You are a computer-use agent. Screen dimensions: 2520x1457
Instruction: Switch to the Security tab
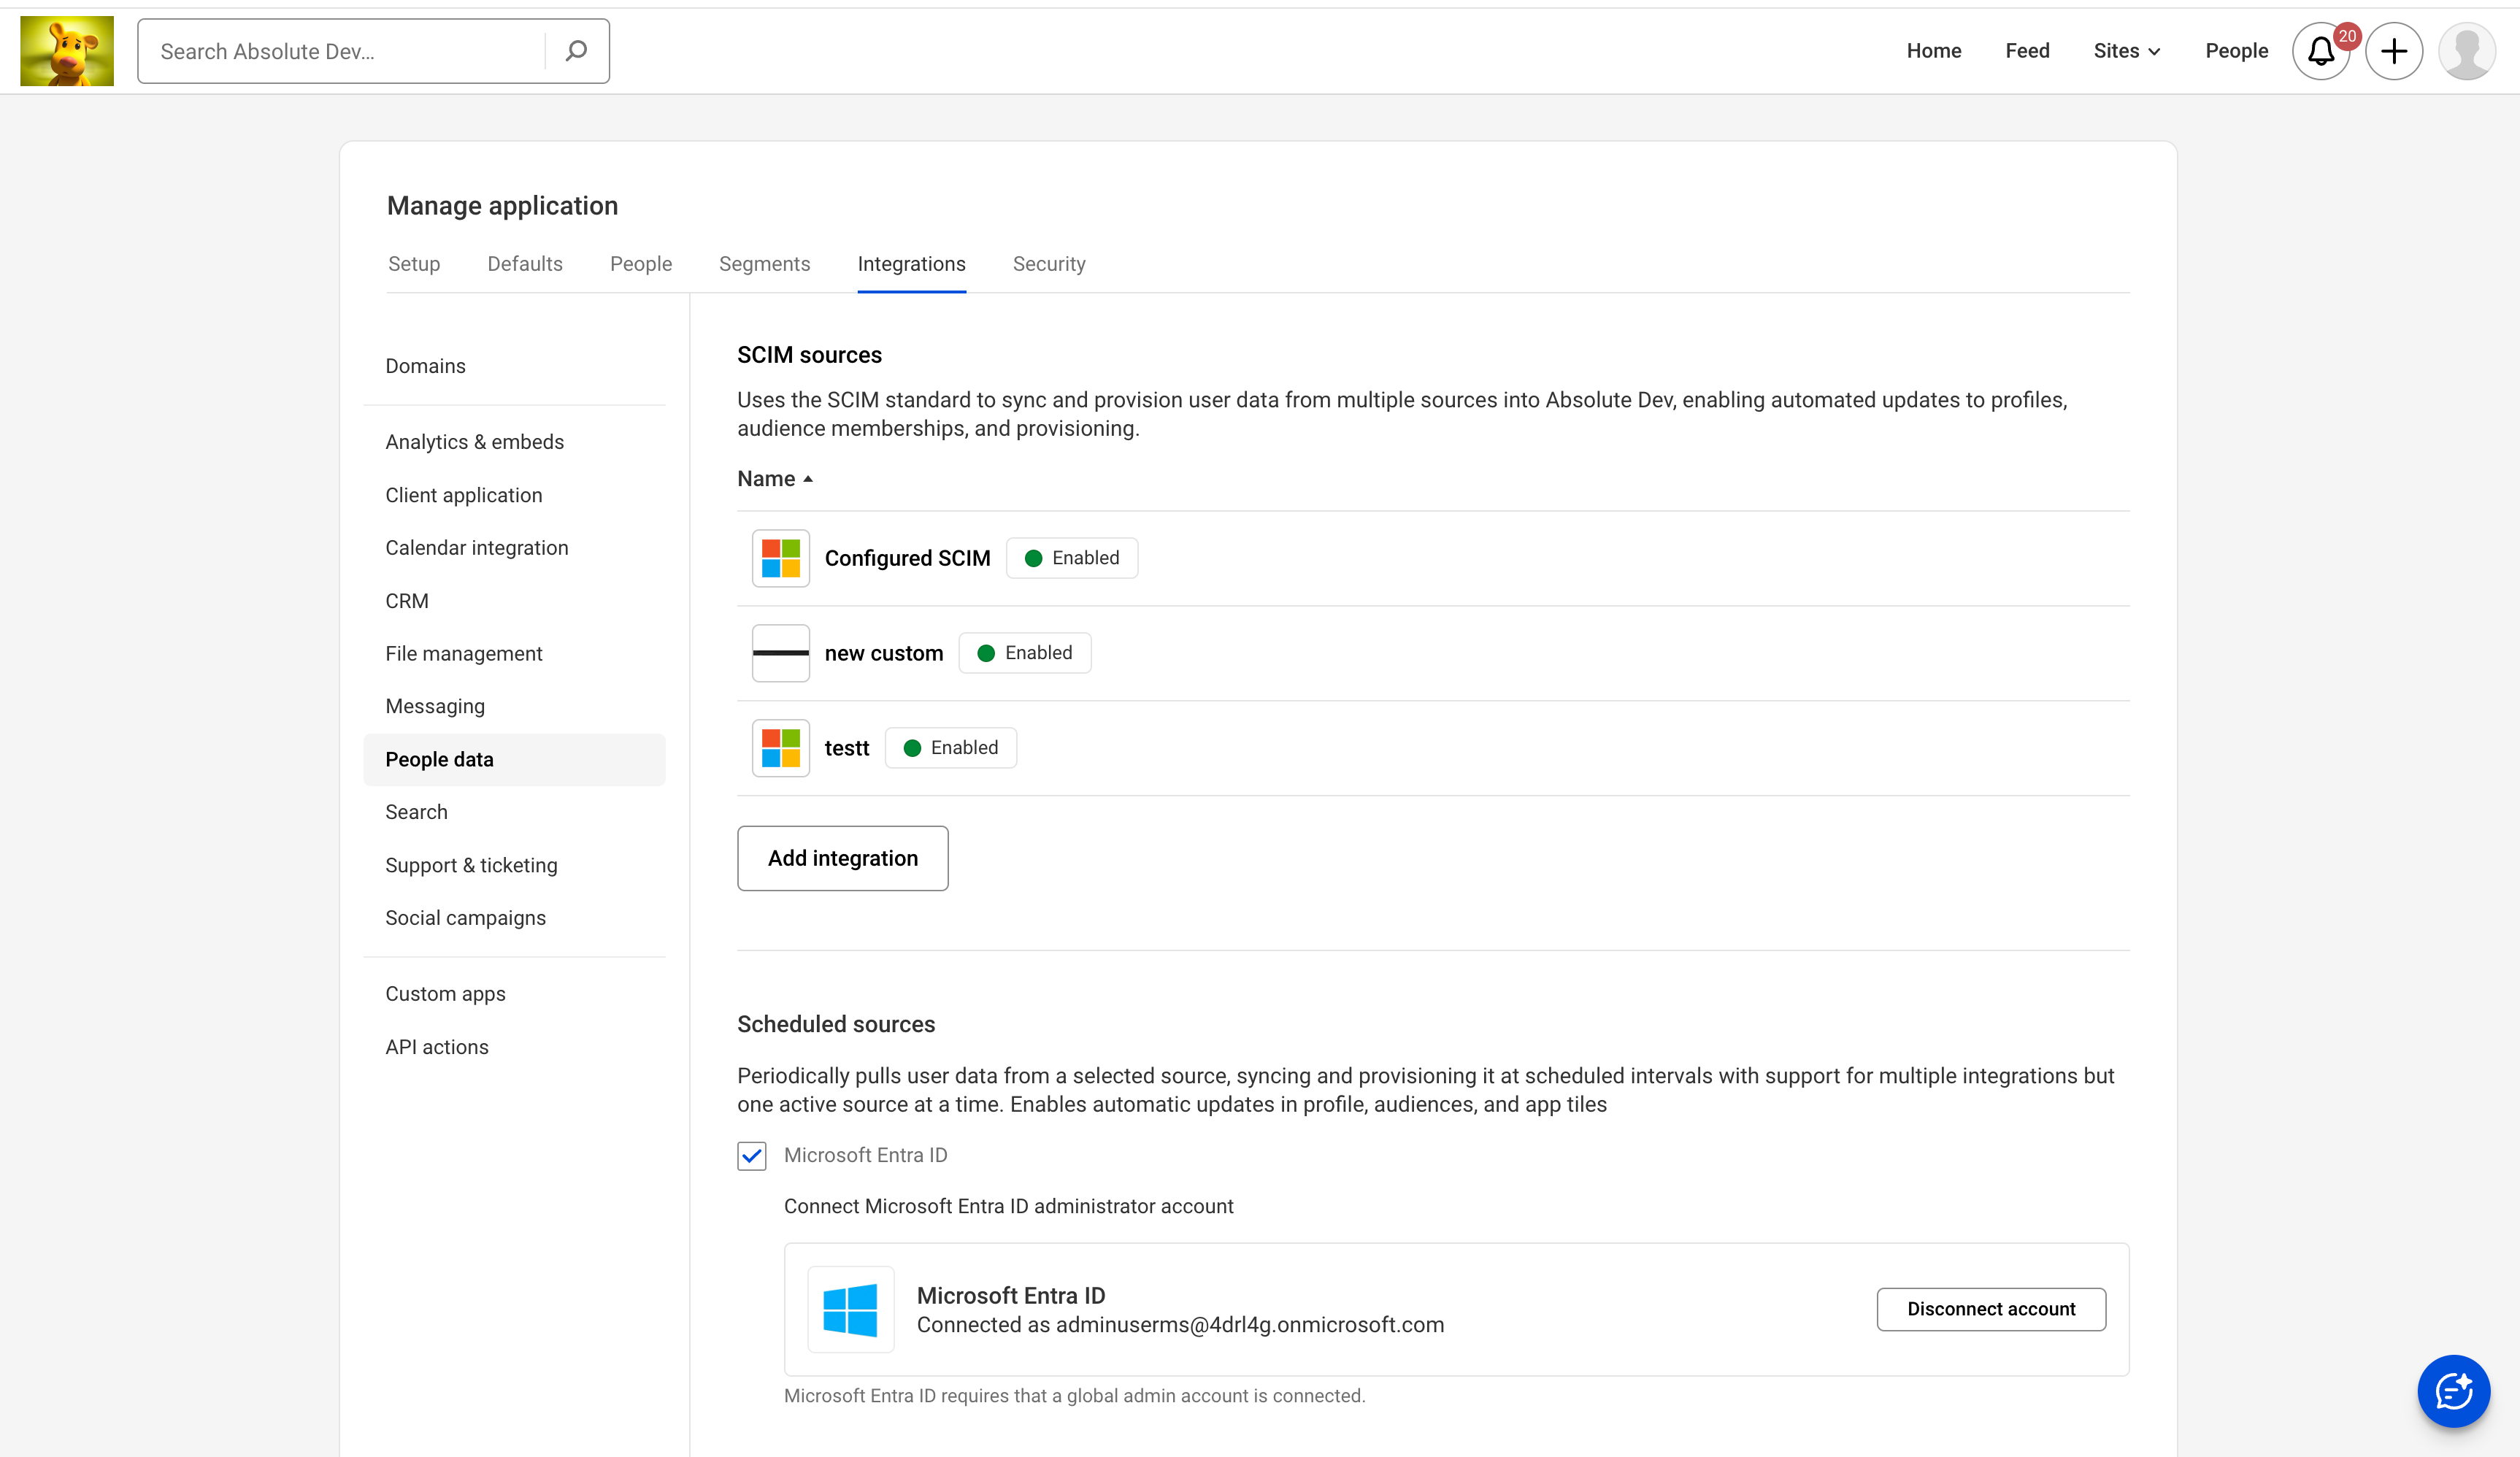[x=1048, y=264]
